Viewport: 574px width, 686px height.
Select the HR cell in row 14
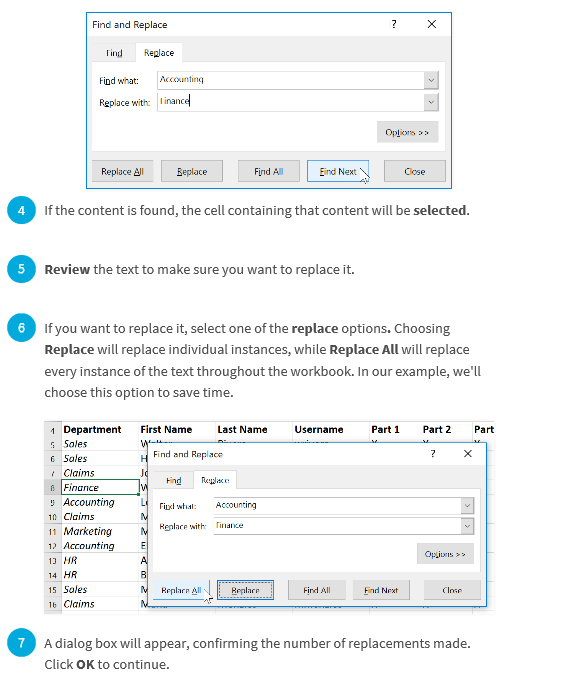100,574
